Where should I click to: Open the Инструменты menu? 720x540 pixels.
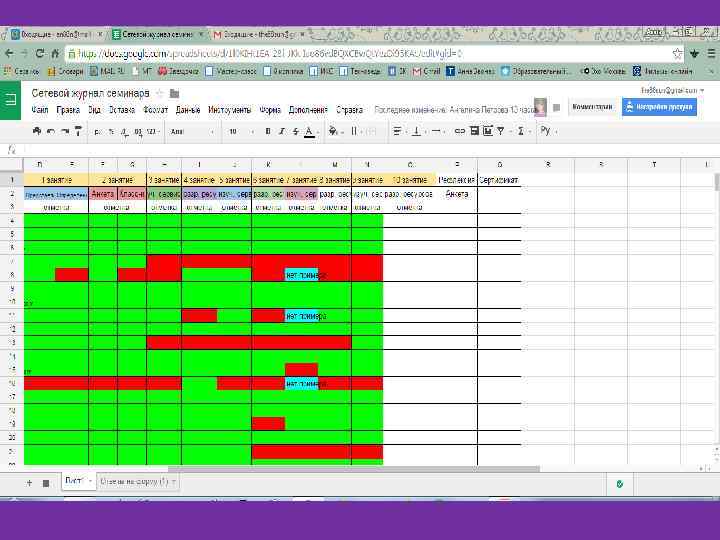(230, 110)
